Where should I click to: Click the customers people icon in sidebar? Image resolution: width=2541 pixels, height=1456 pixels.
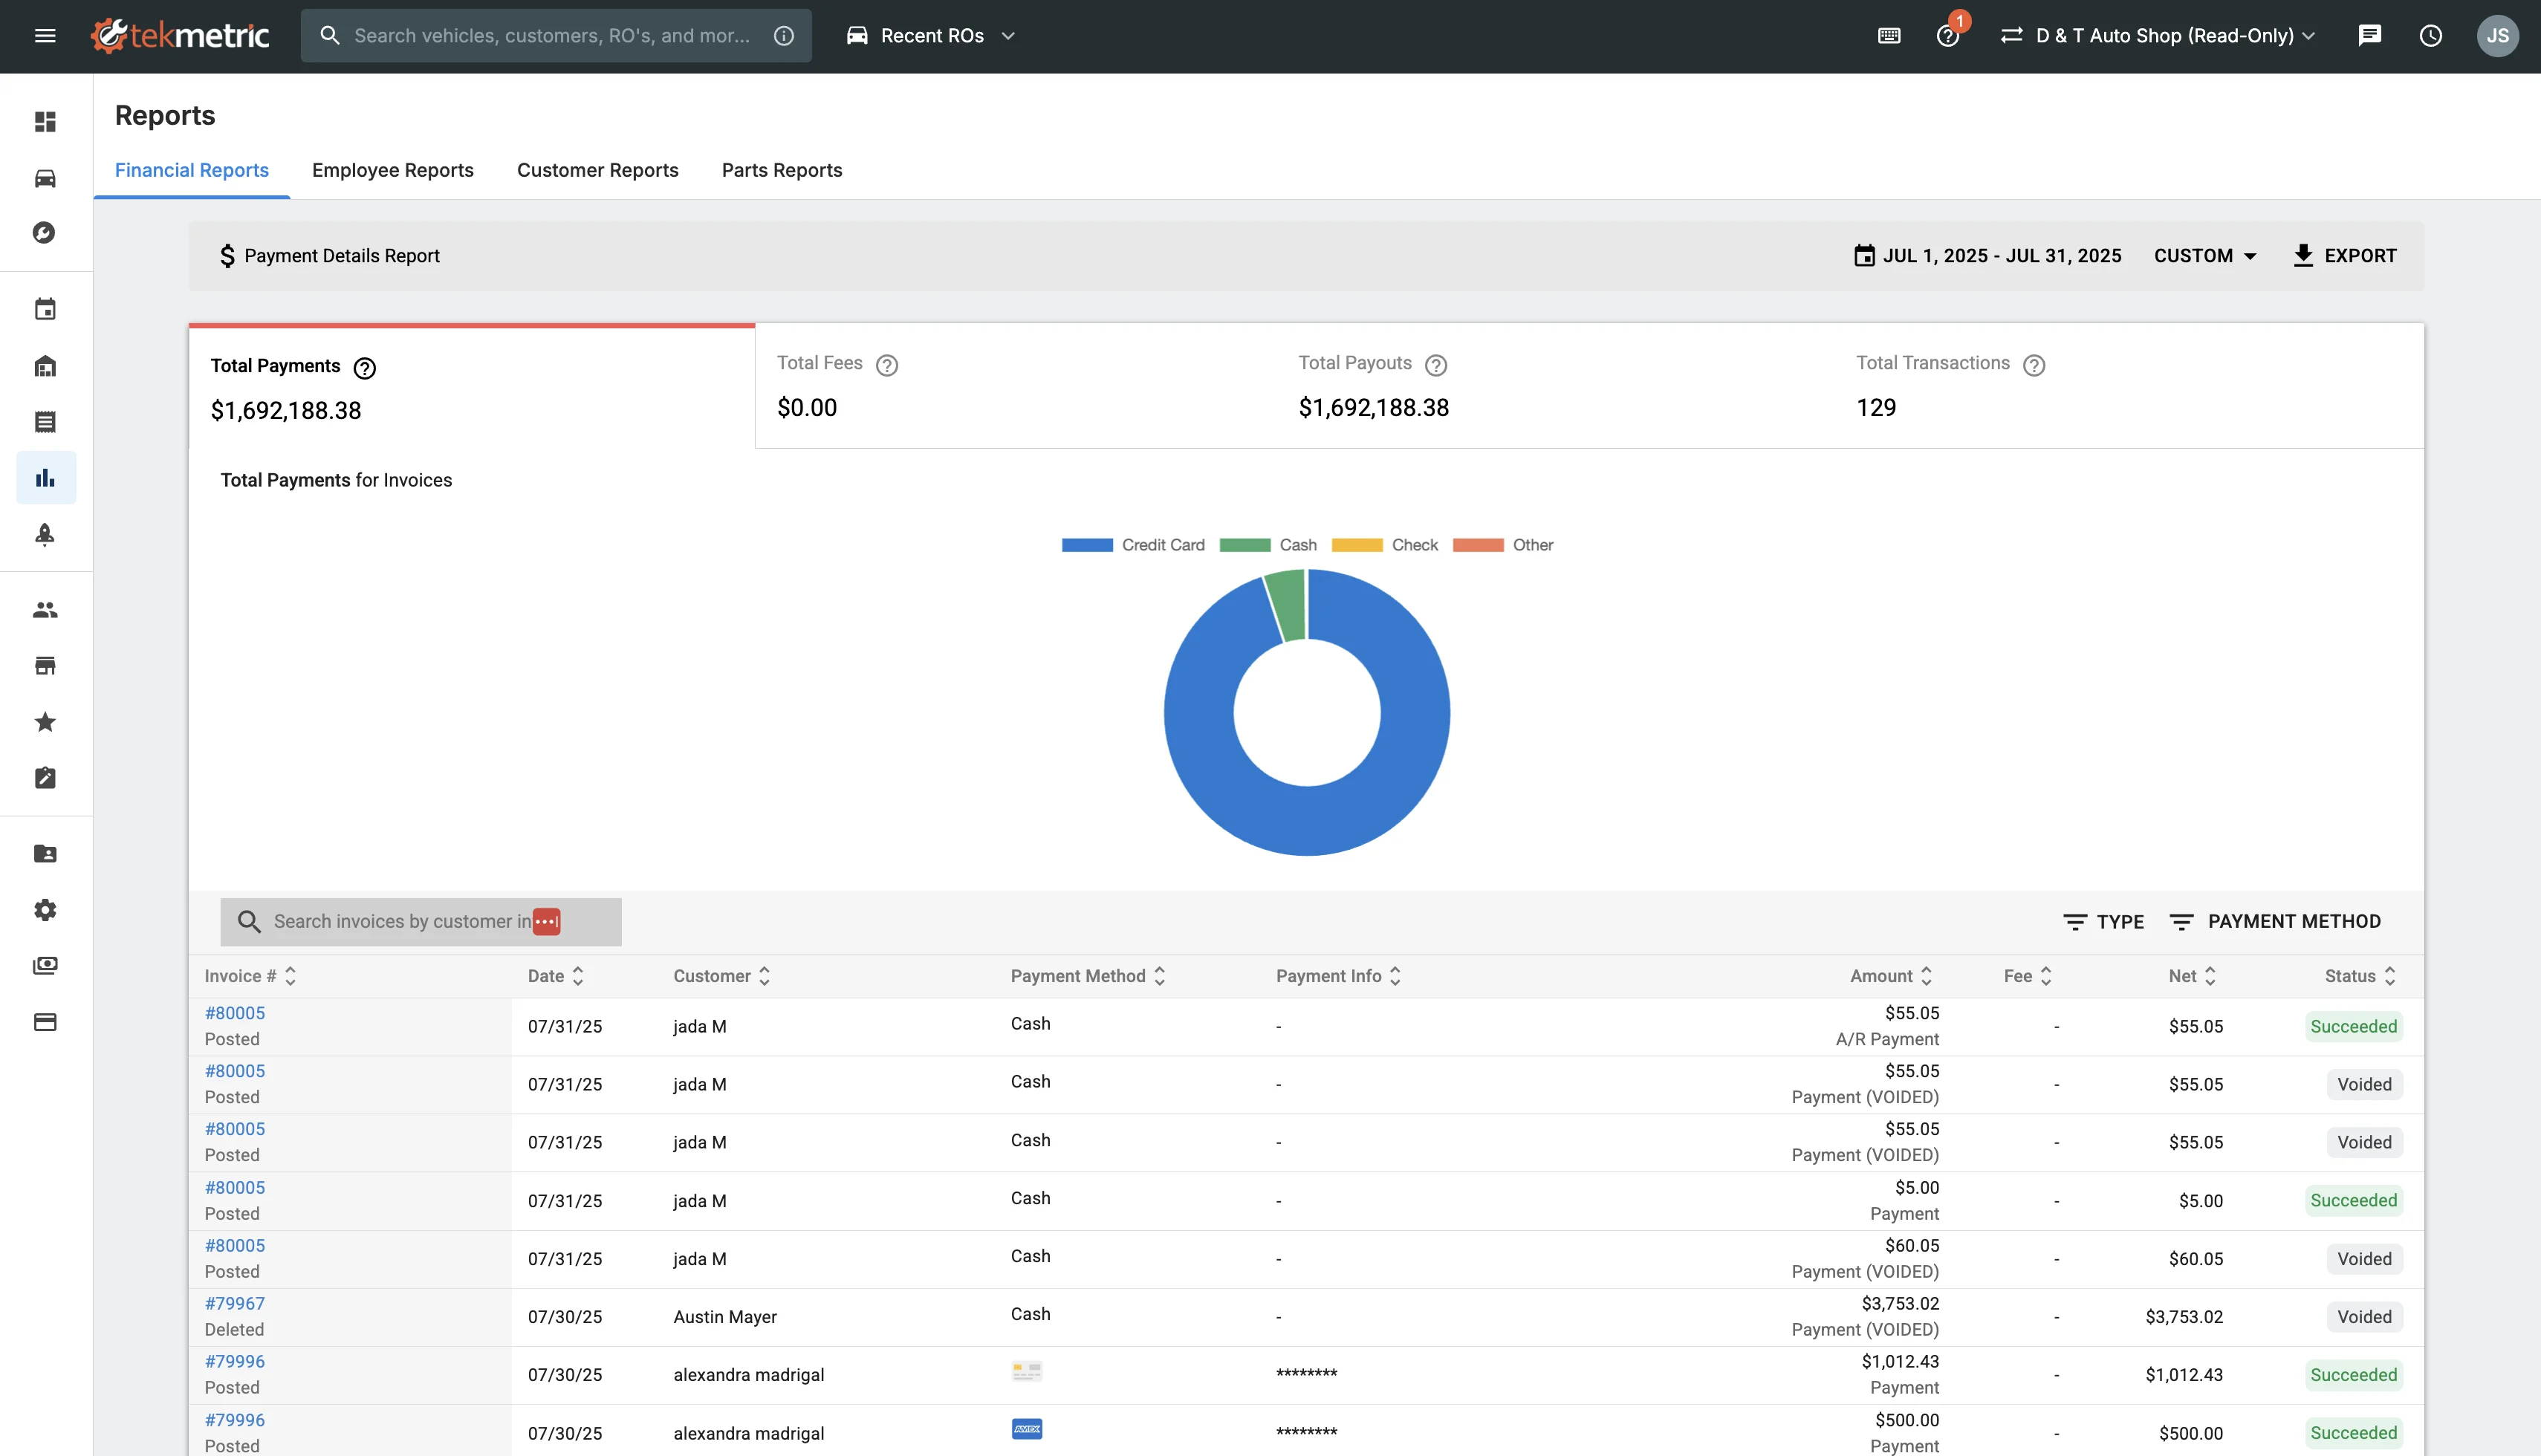point(45,610)
